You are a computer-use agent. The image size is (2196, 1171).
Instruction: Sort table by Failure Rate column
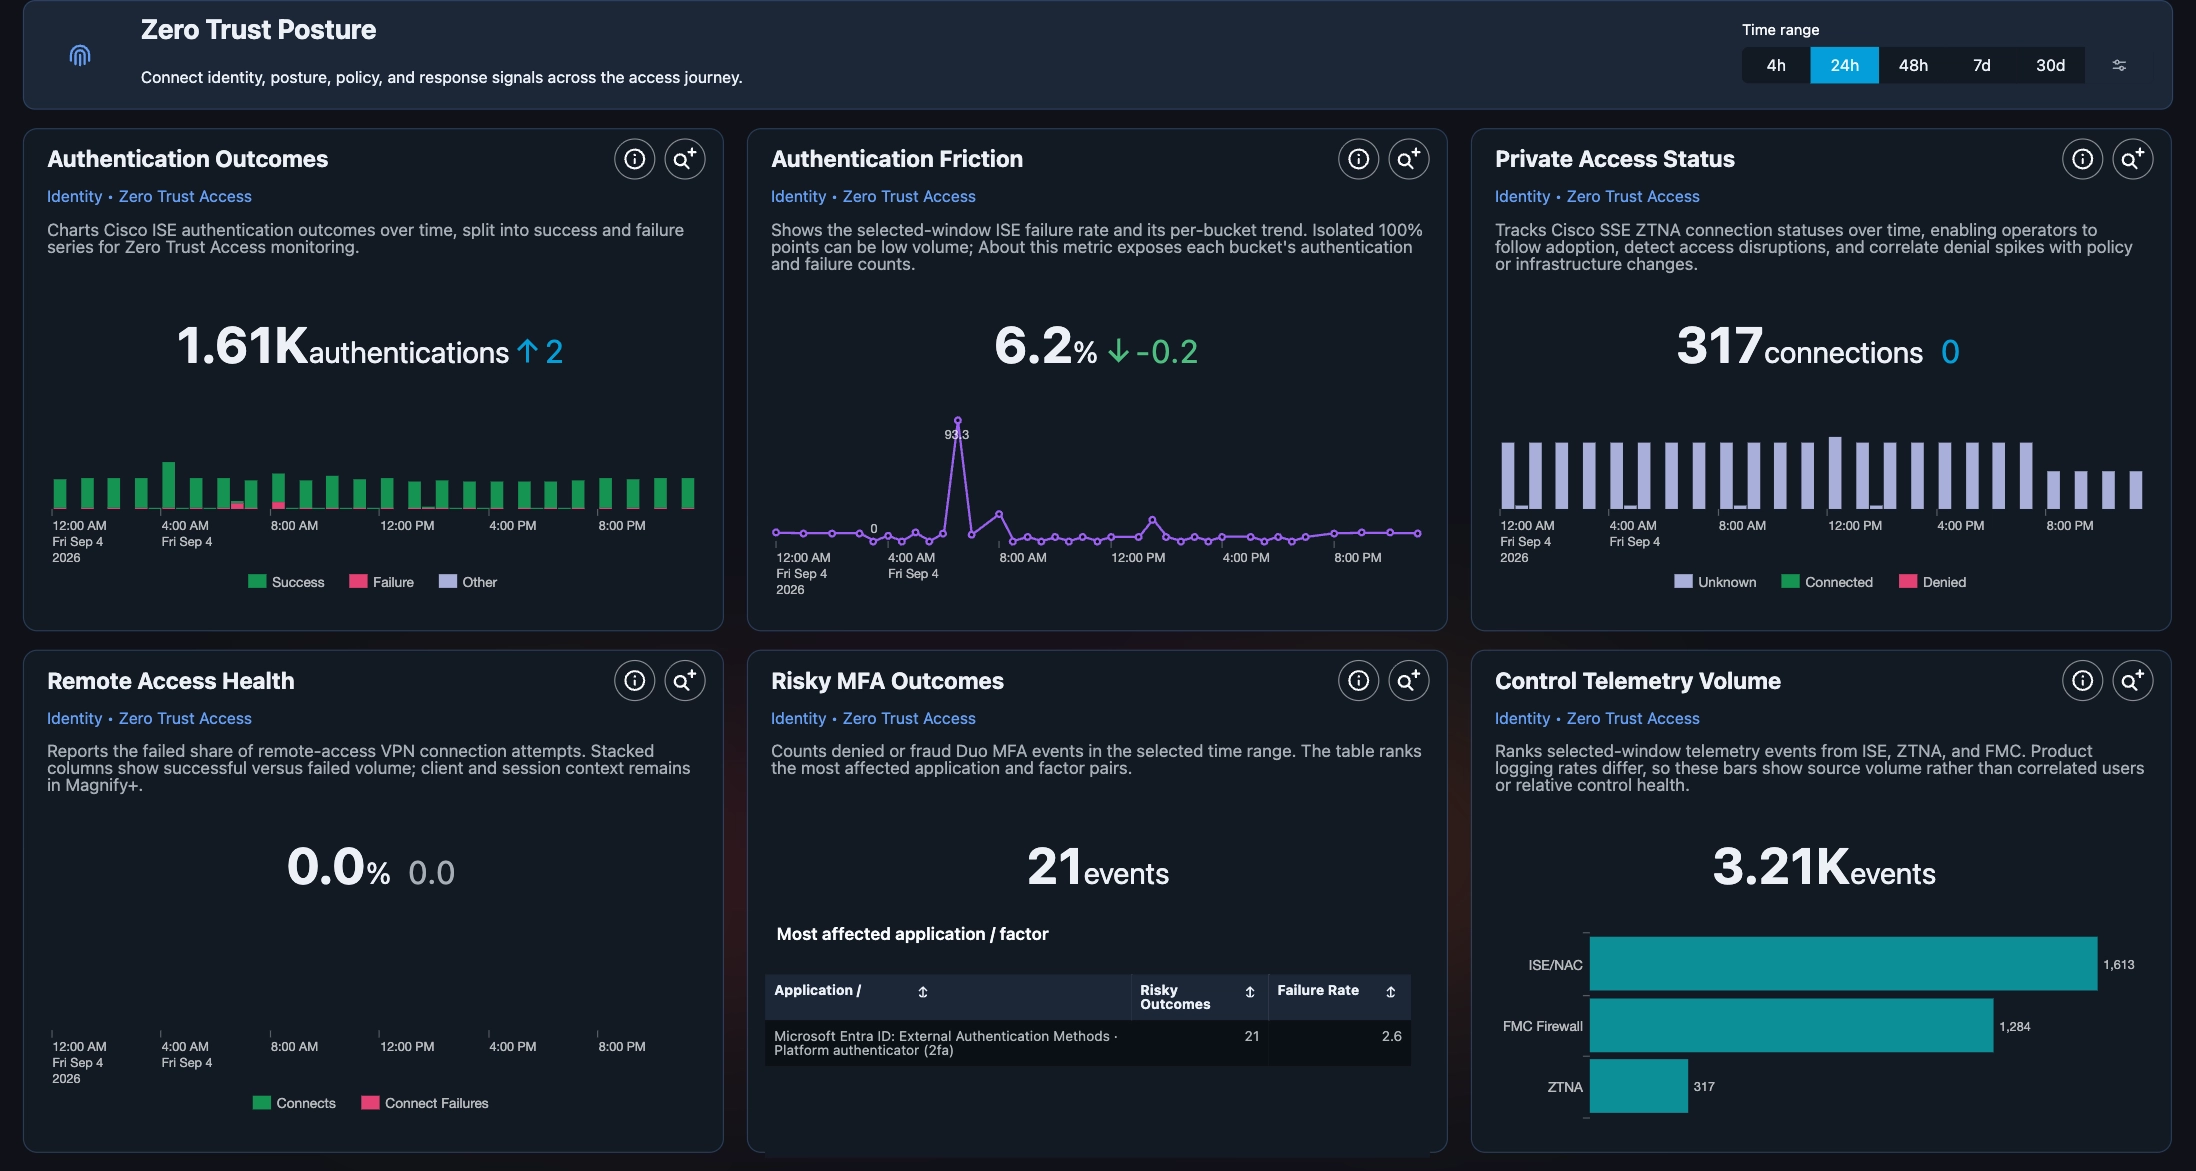pos(1391,992)
